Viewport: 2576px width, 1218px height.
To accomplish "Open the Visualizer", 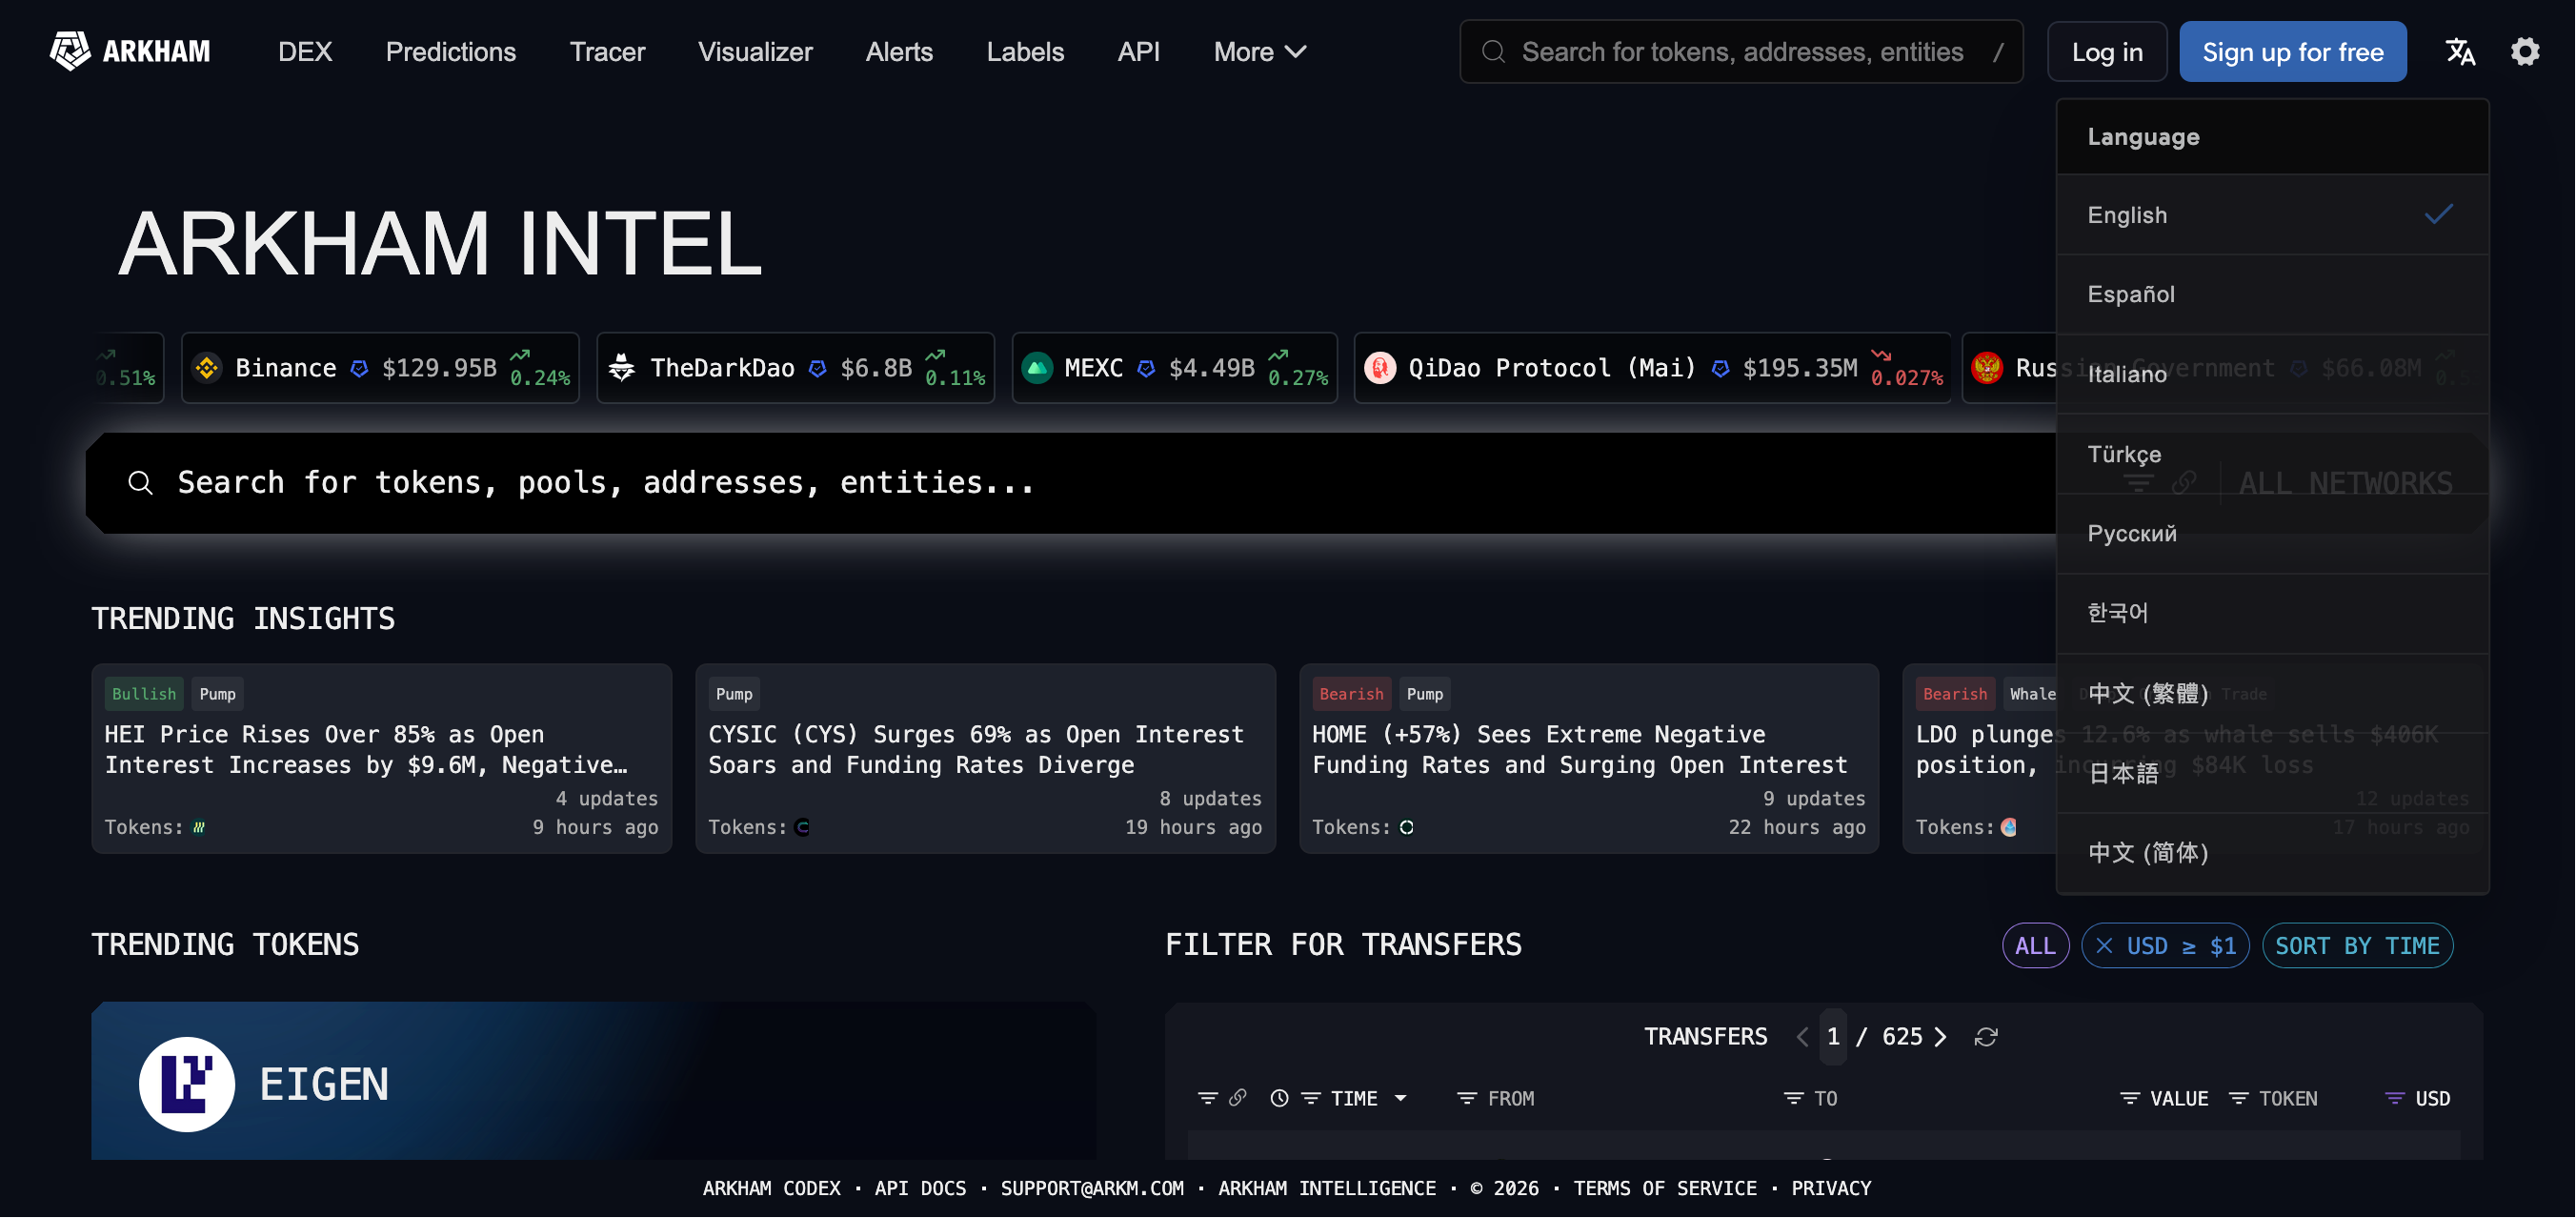I will point(755,51).
